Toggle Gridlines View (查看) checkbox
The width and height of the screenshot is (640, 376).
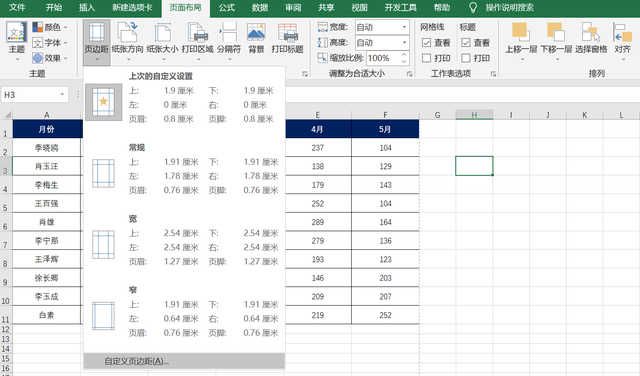pos(427,42)
